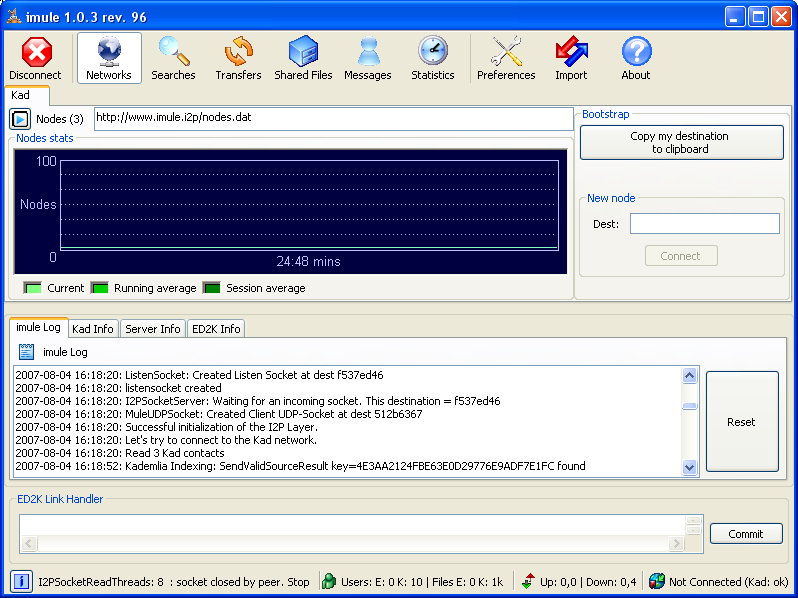Go to the Transfers page
798x598 pixels.
[238, 58]
